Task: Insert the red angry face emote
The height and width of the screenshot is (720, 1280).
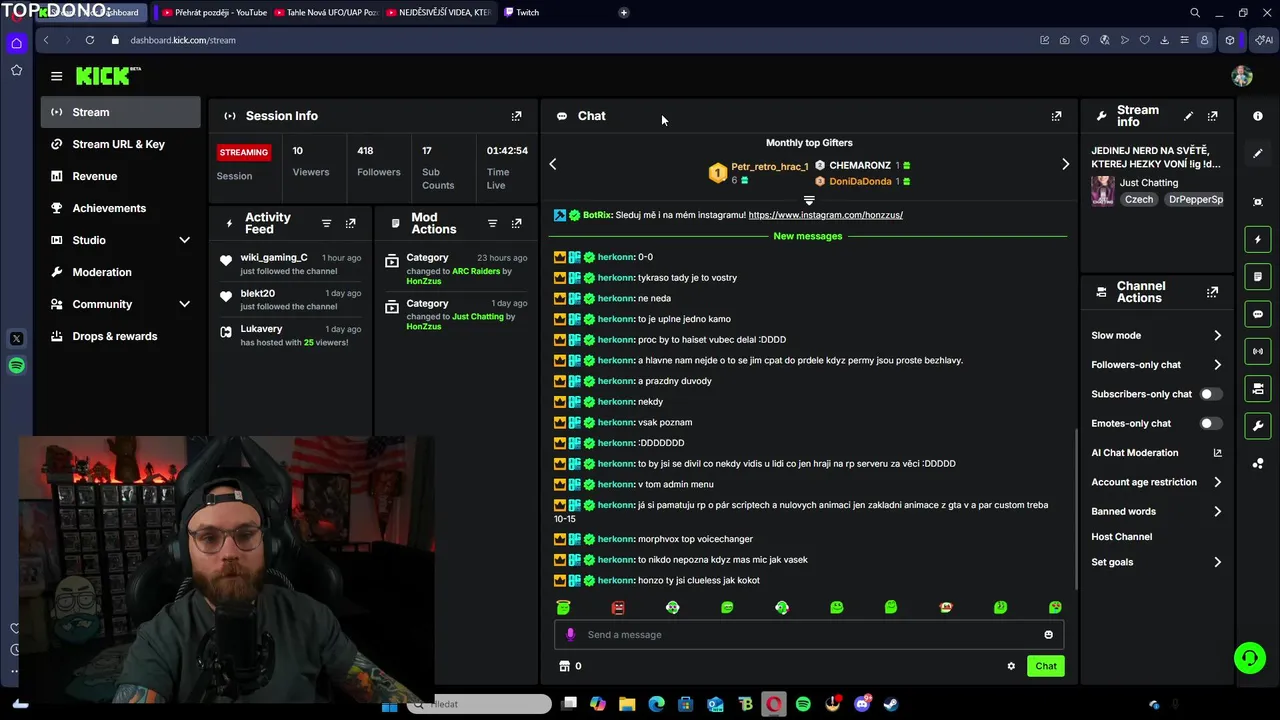Action: (x=618, y=607)
